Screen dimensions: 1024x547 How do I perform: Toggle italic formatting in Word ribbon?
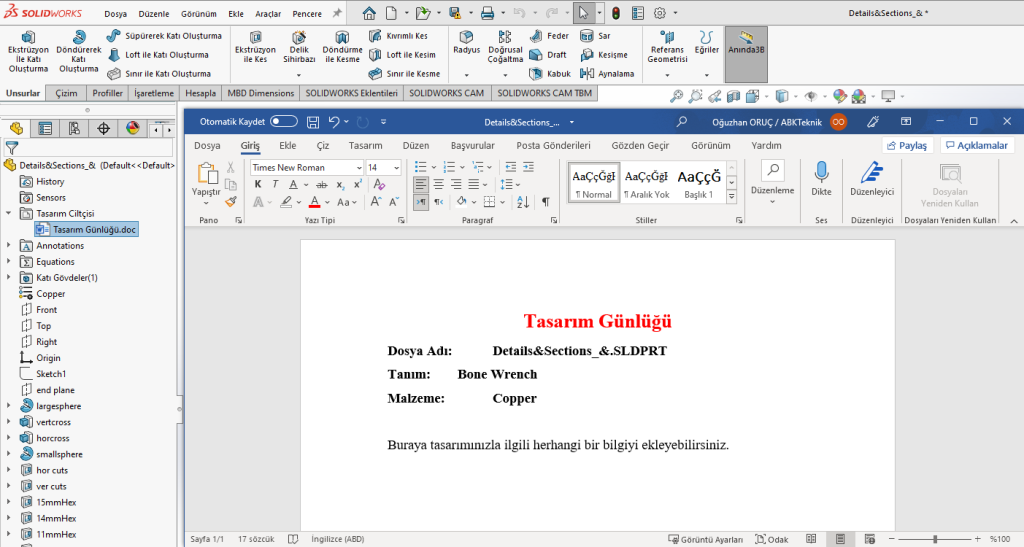click(275, 185)
